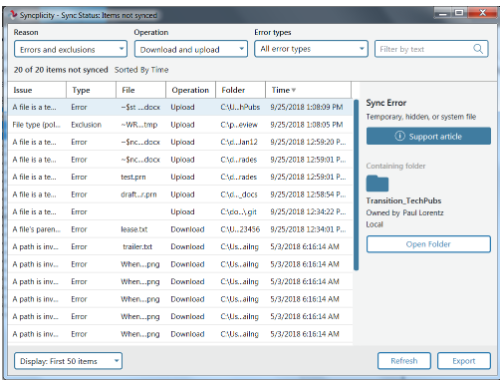Viewport: 500px width, 381px height.
Task: Expand the All error types dropdown
Action: point(311,49)
